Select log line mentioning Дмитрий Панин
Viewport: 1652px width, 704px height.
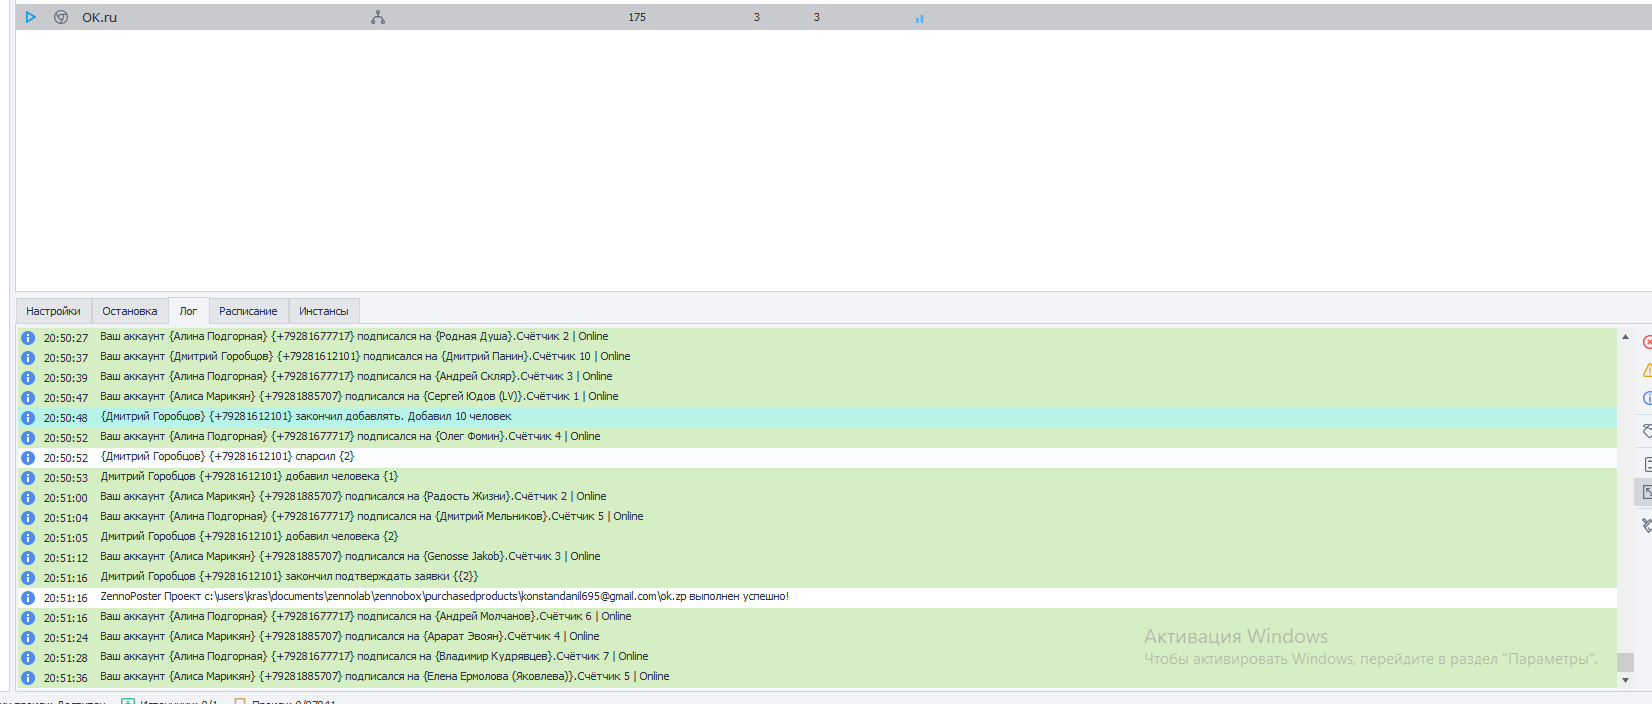817,357
